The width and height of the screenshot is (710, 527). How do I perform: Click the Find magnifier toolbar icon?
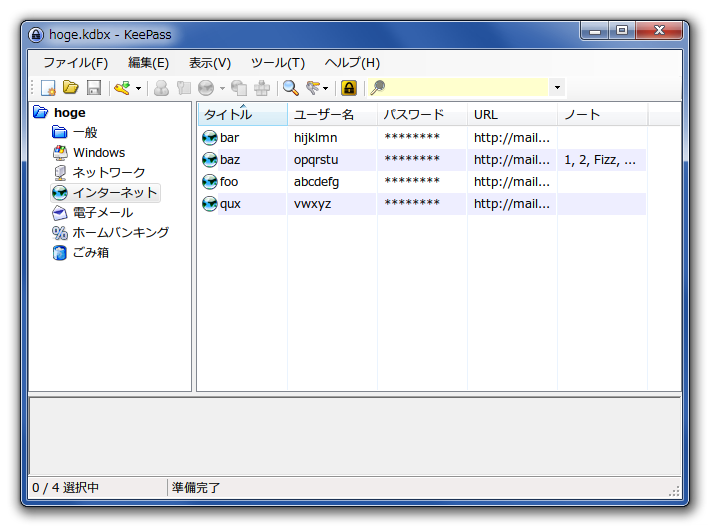pos(290,88)
